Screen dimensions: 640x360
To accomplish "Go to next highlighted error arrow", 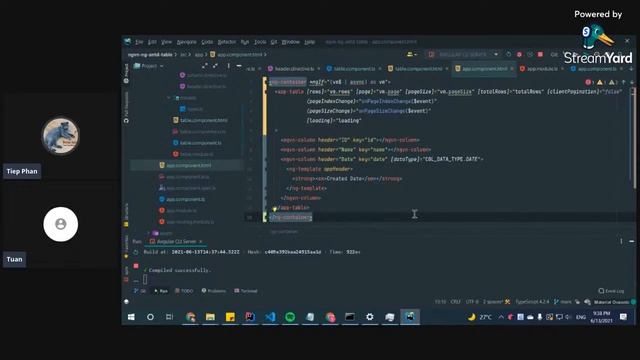I will tap(631, 82).
